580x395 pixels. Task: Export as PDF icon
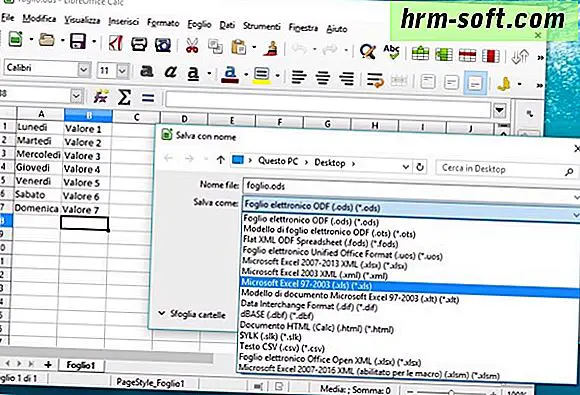click(116, 44)
